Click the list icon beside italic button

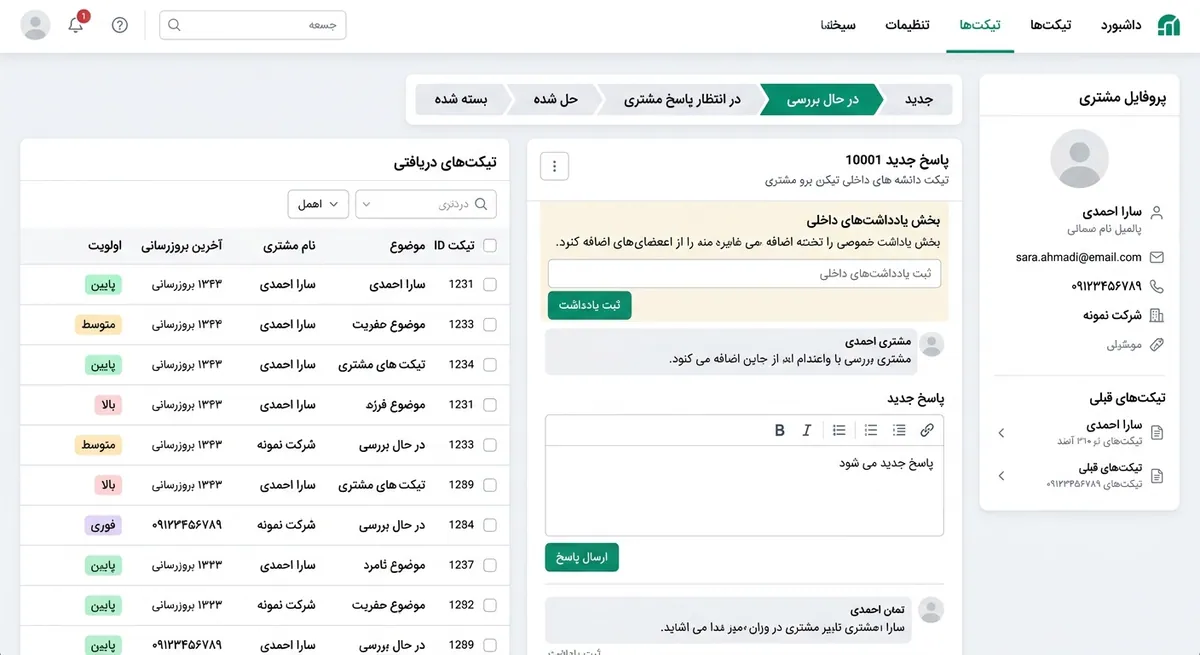point(839,430)
